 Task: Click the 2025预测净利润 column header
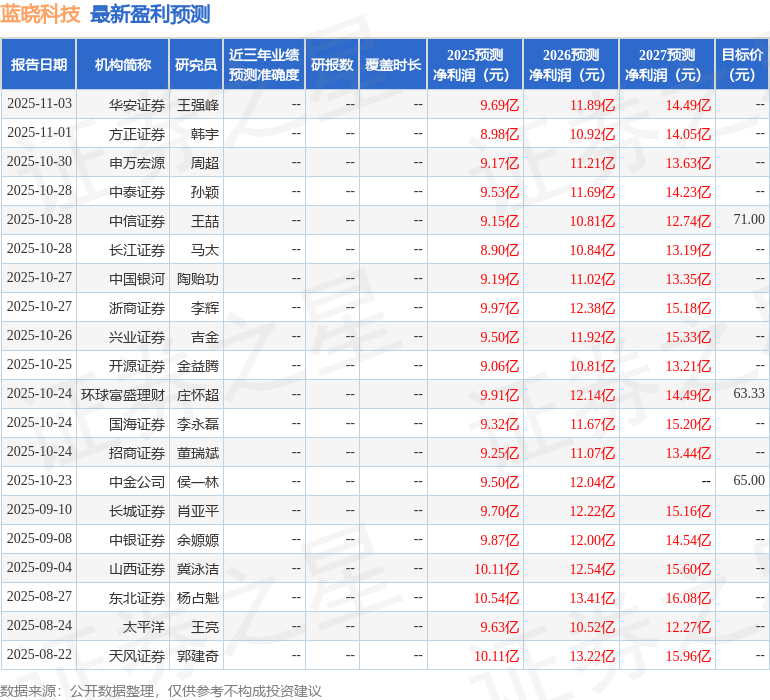click(475, 65)
